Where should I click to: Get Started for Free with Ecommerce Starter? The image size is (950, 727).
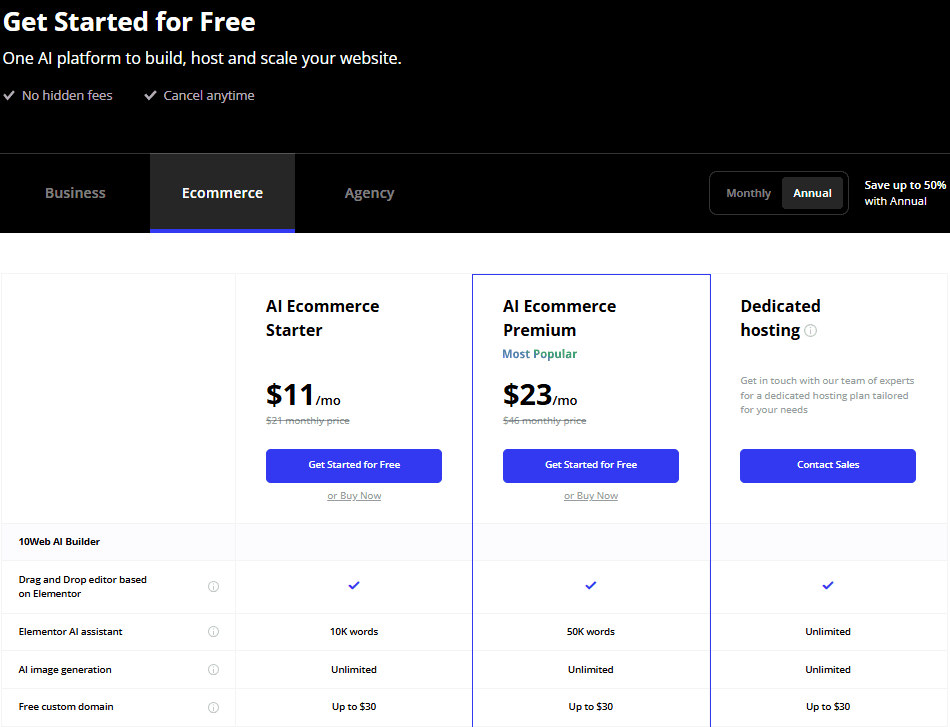(x=354, y=465)
